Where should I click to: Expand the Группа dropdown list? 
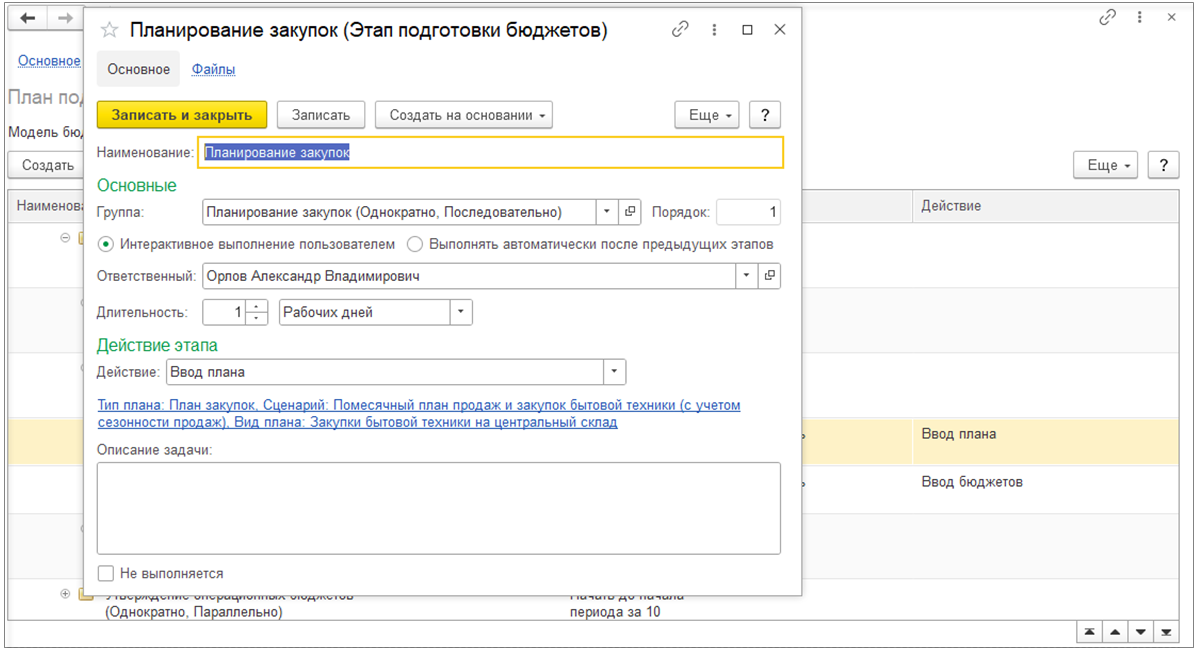[x=608, y=212]
